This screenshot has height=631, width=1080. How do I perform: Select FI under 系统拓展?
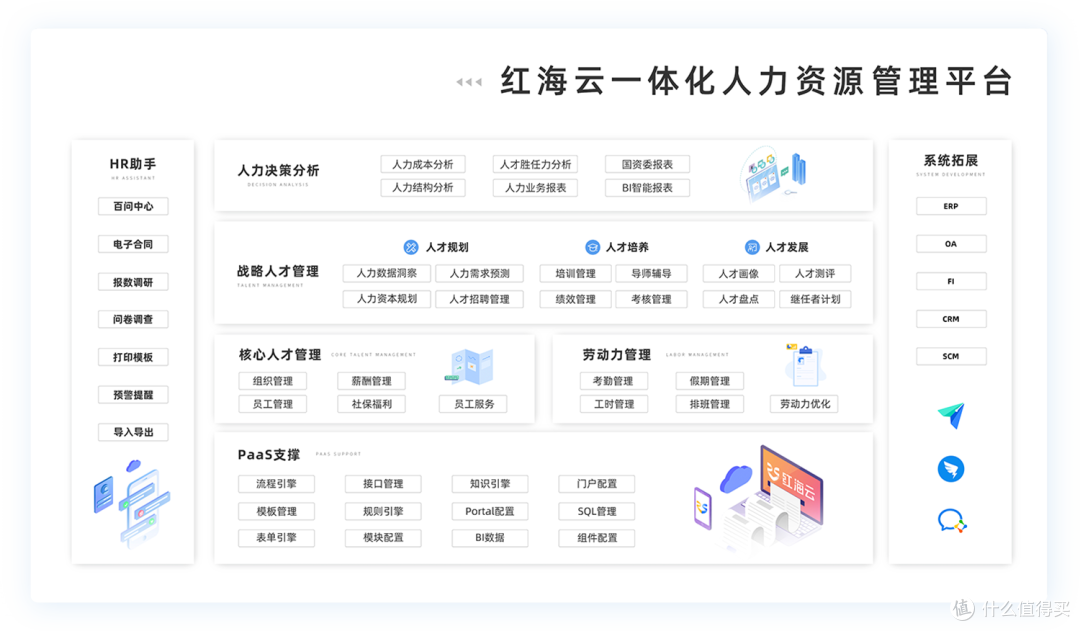(x=951, y=281)
